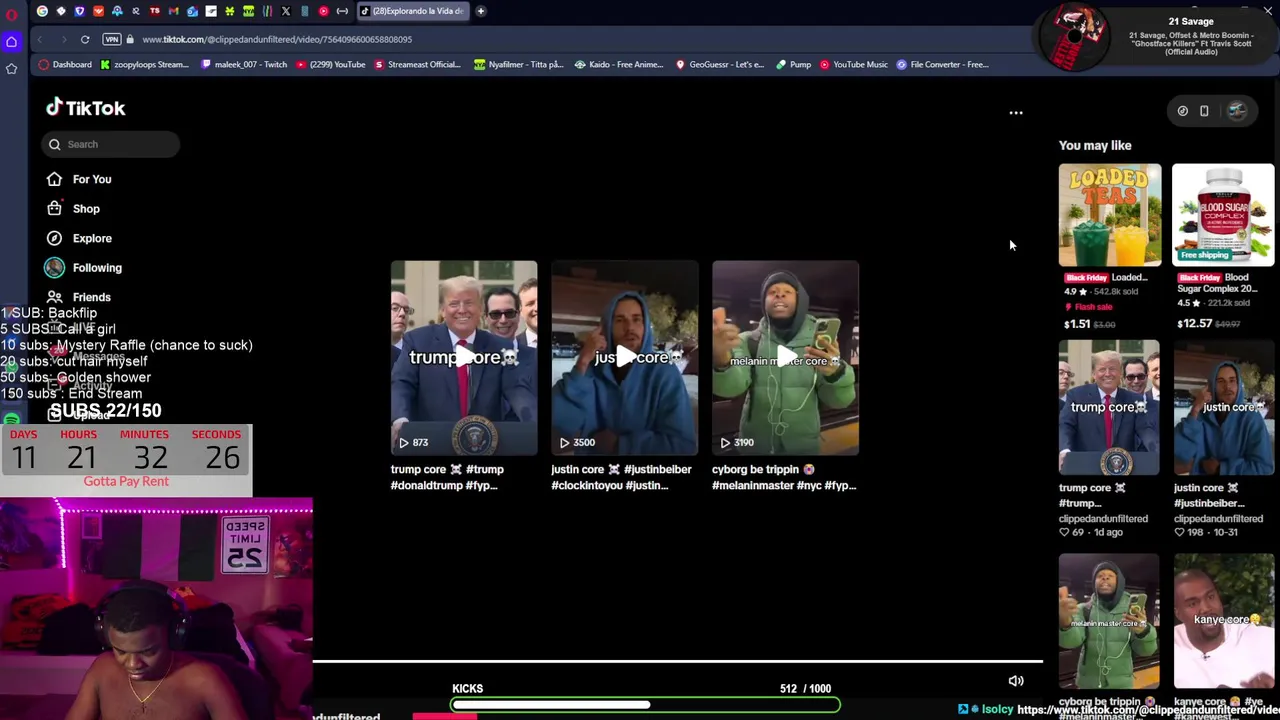The height and width of the screenshot is (720, 1280).
Task: Open the File Converter bookmark
Action: pyautogui.click(x=943, y=64)
